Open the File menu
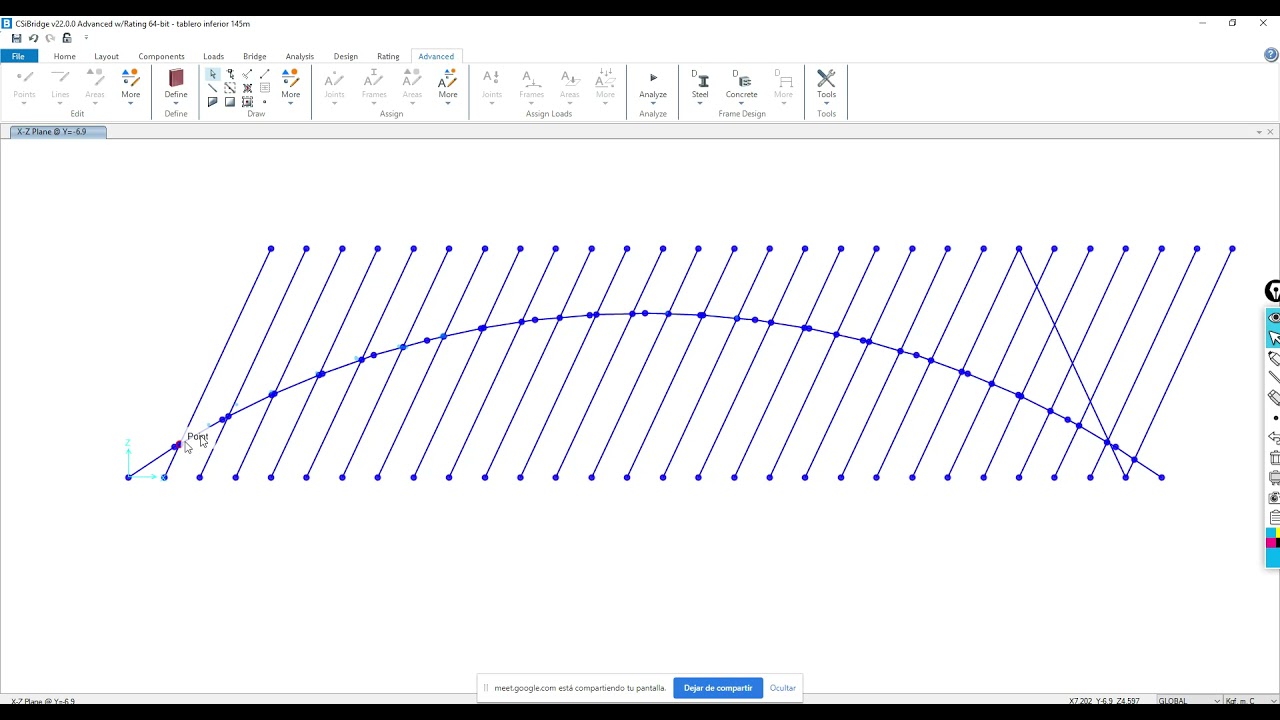1280x720 pixels. coord(18,56)
